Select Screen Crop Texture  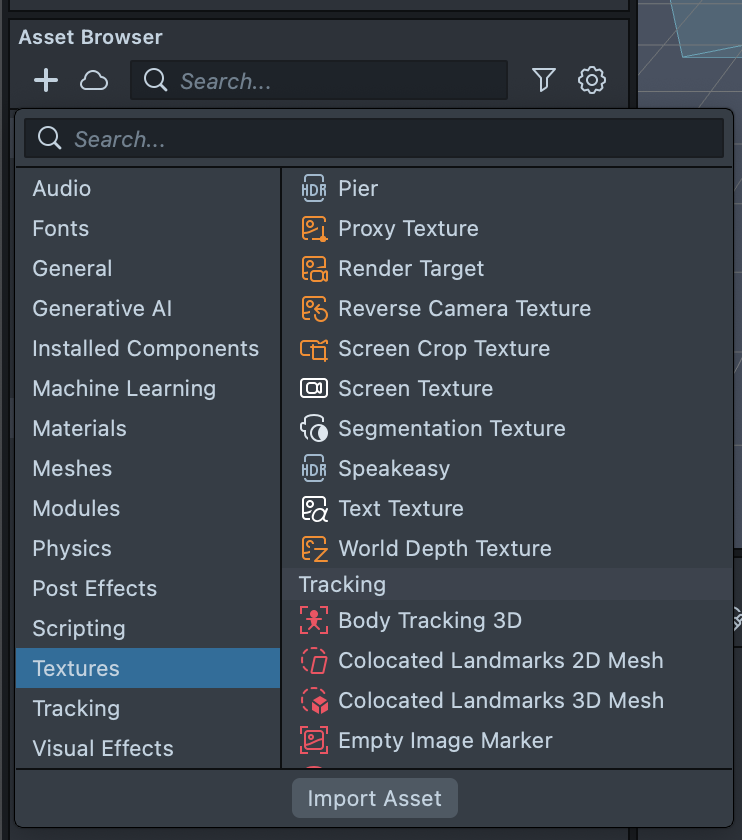444,348
